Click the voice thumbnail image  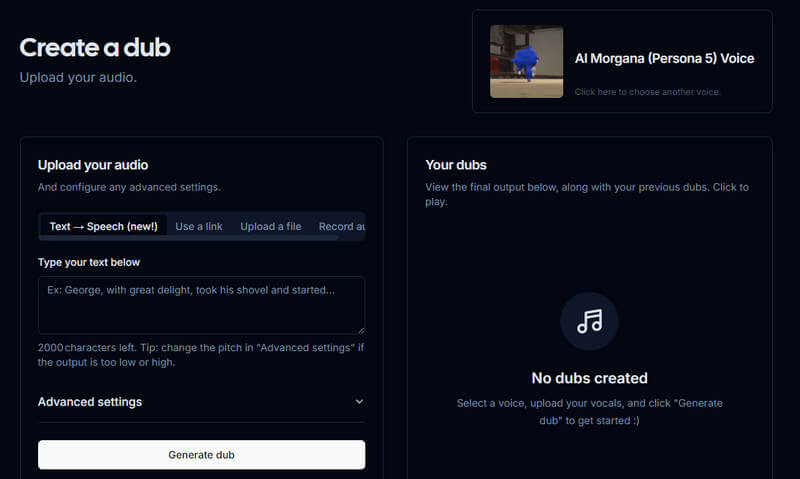click(x=526, y=62)
